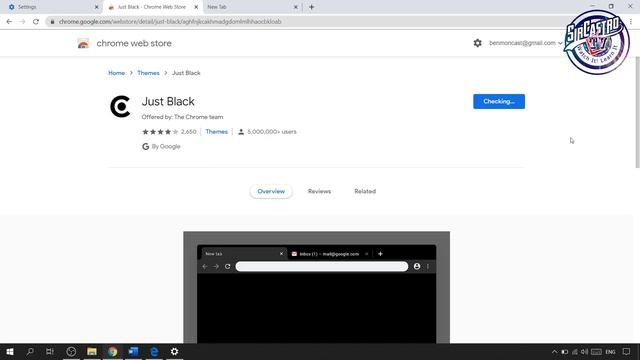640x360 pixels.
Task: Click the blue Checking... button
Action: pyautogui.click(x=499, y=101)
